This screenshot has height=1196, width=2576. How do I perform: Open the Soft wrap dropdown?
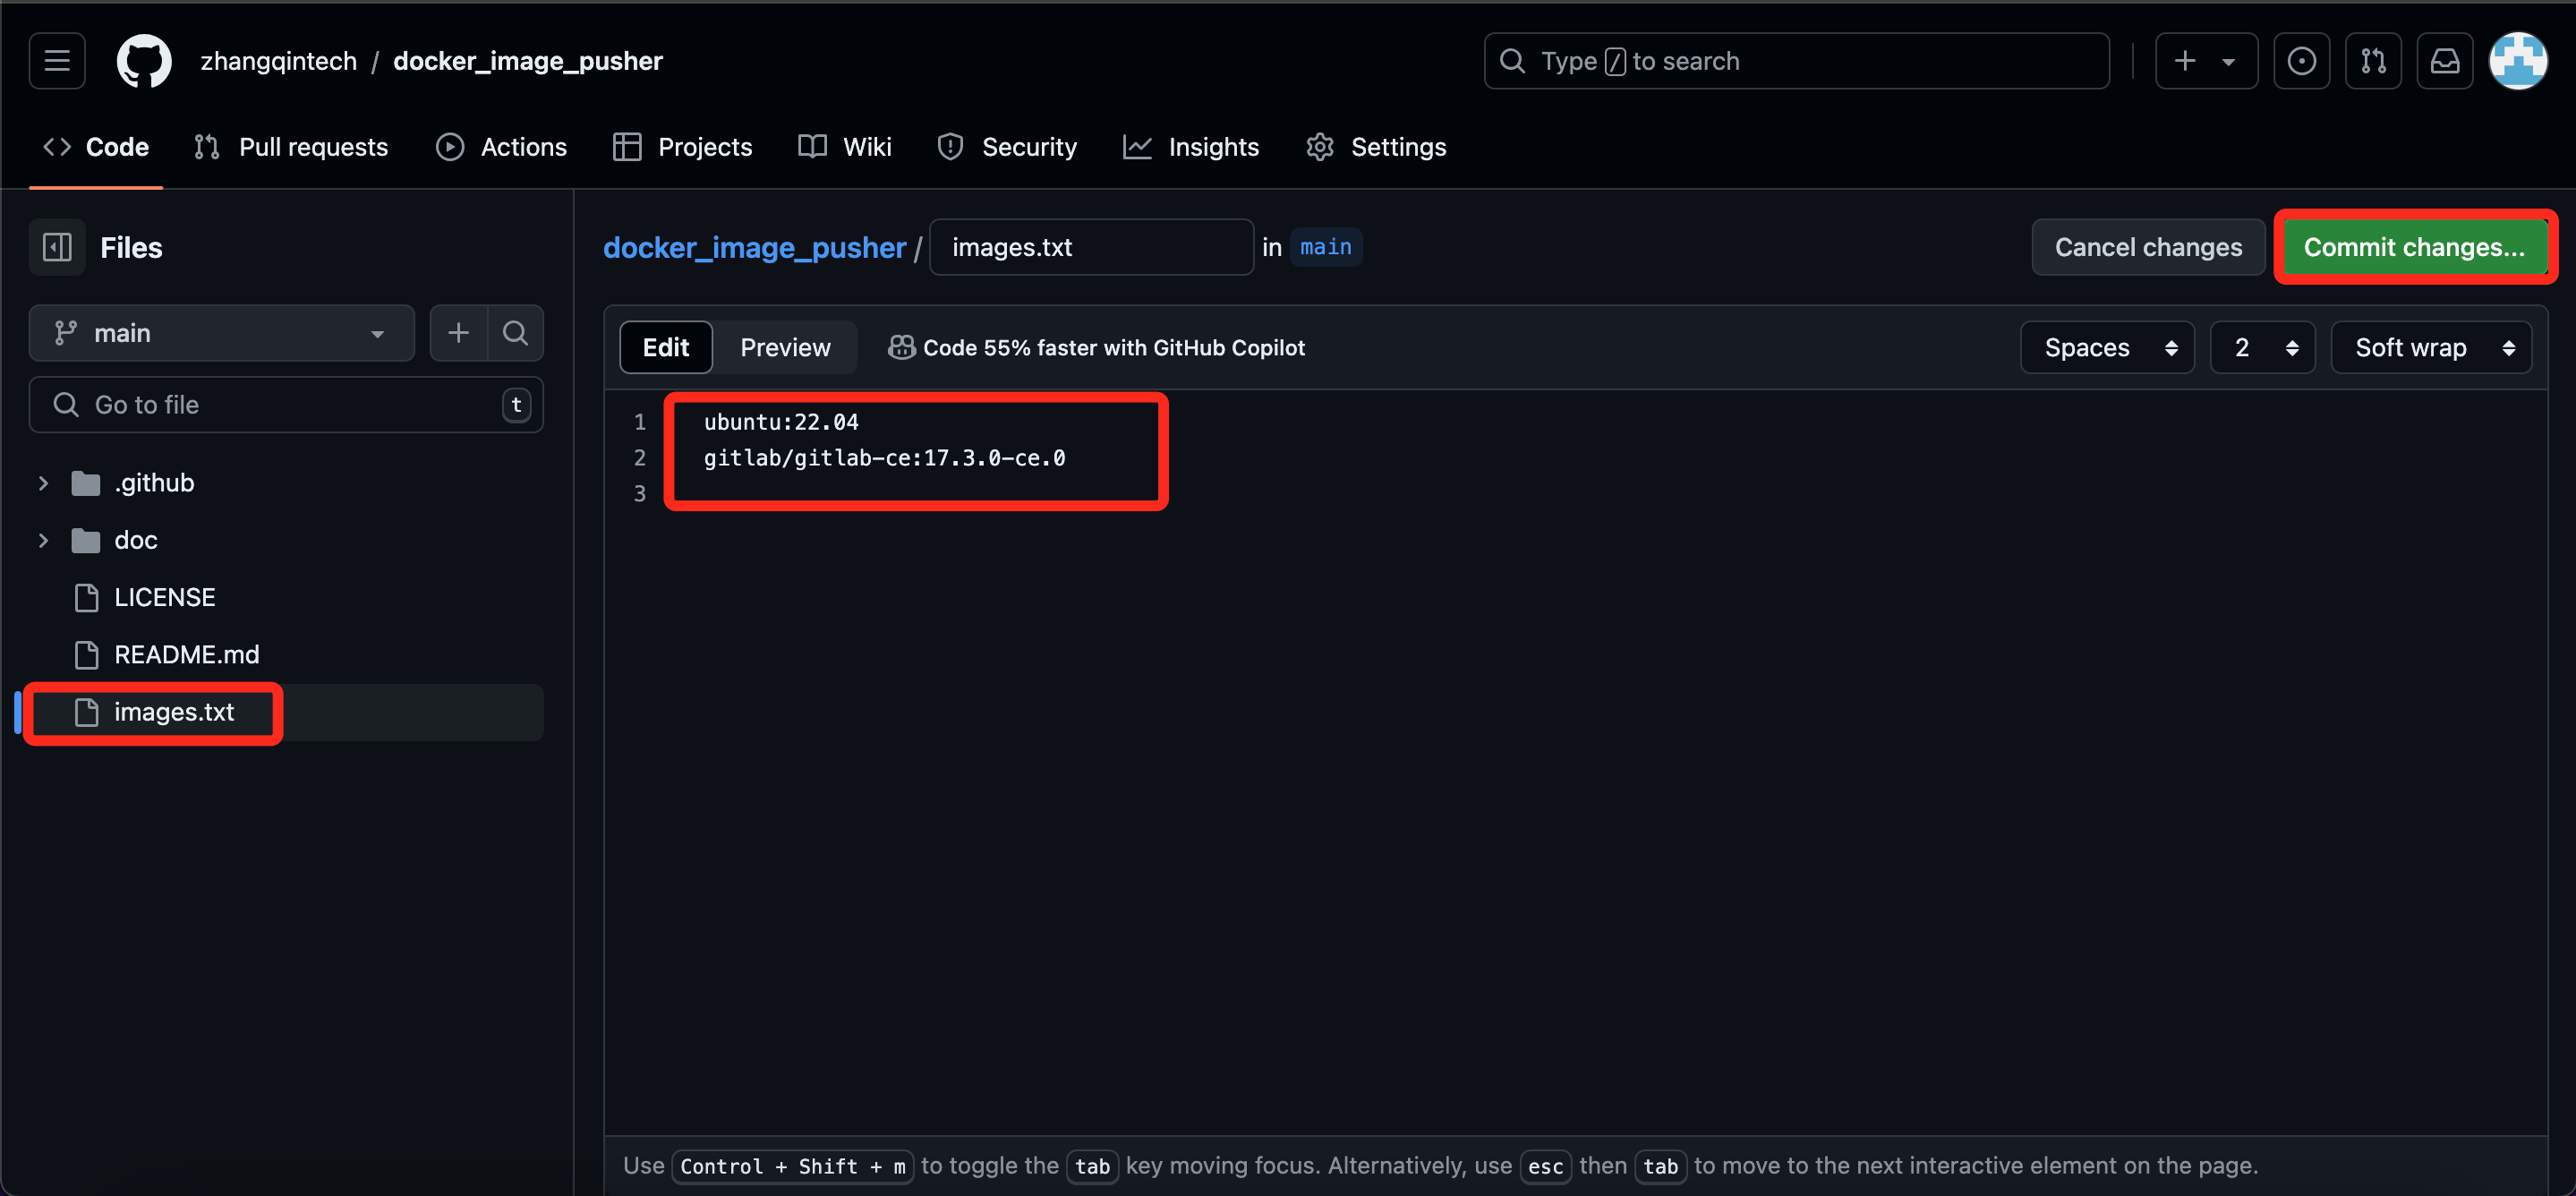click(x=2430, y=347)
